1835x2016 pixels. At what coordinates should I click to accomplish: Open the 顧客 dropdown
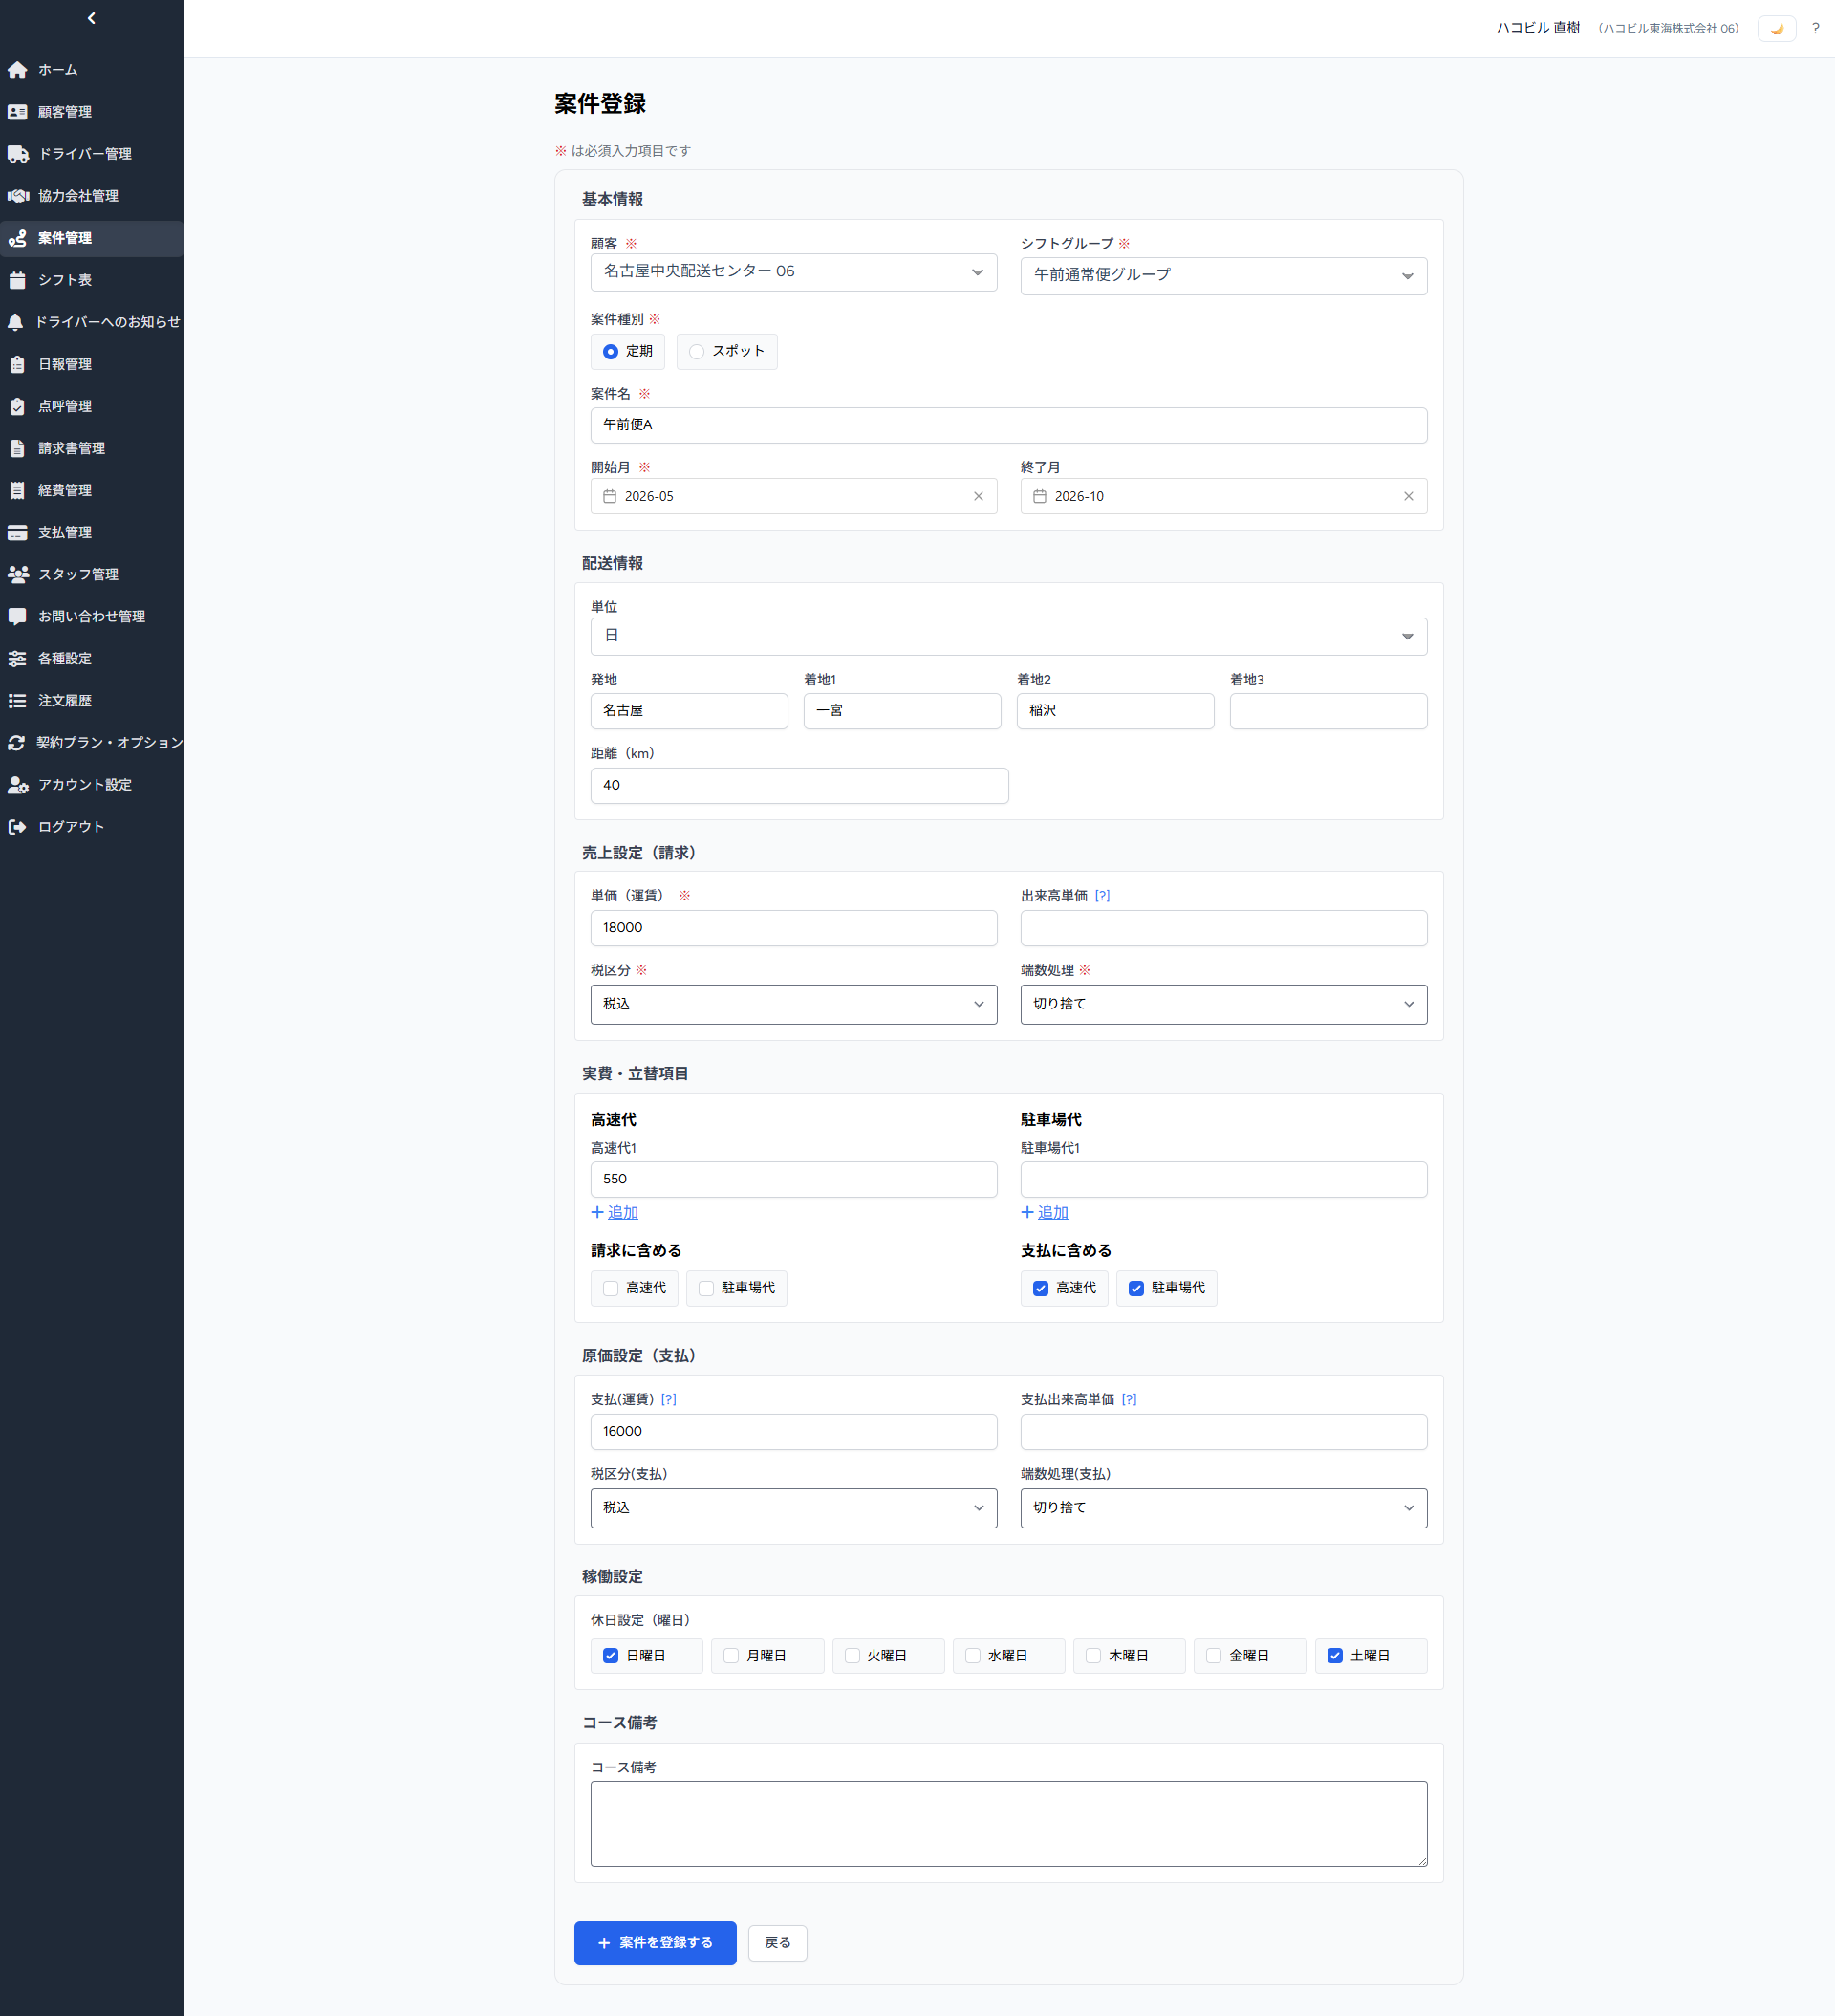coord(793,272)
